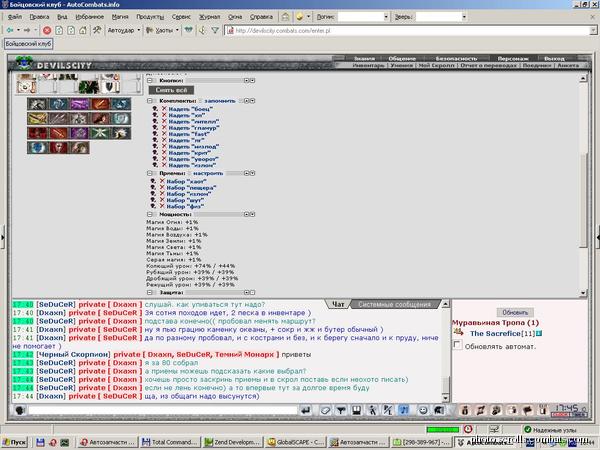Image resolution: width=600 pixels, height=450 pixels.
Task: Delete the "крит" set with its red X
Action: pyautogui.click(x=164, y=153)
